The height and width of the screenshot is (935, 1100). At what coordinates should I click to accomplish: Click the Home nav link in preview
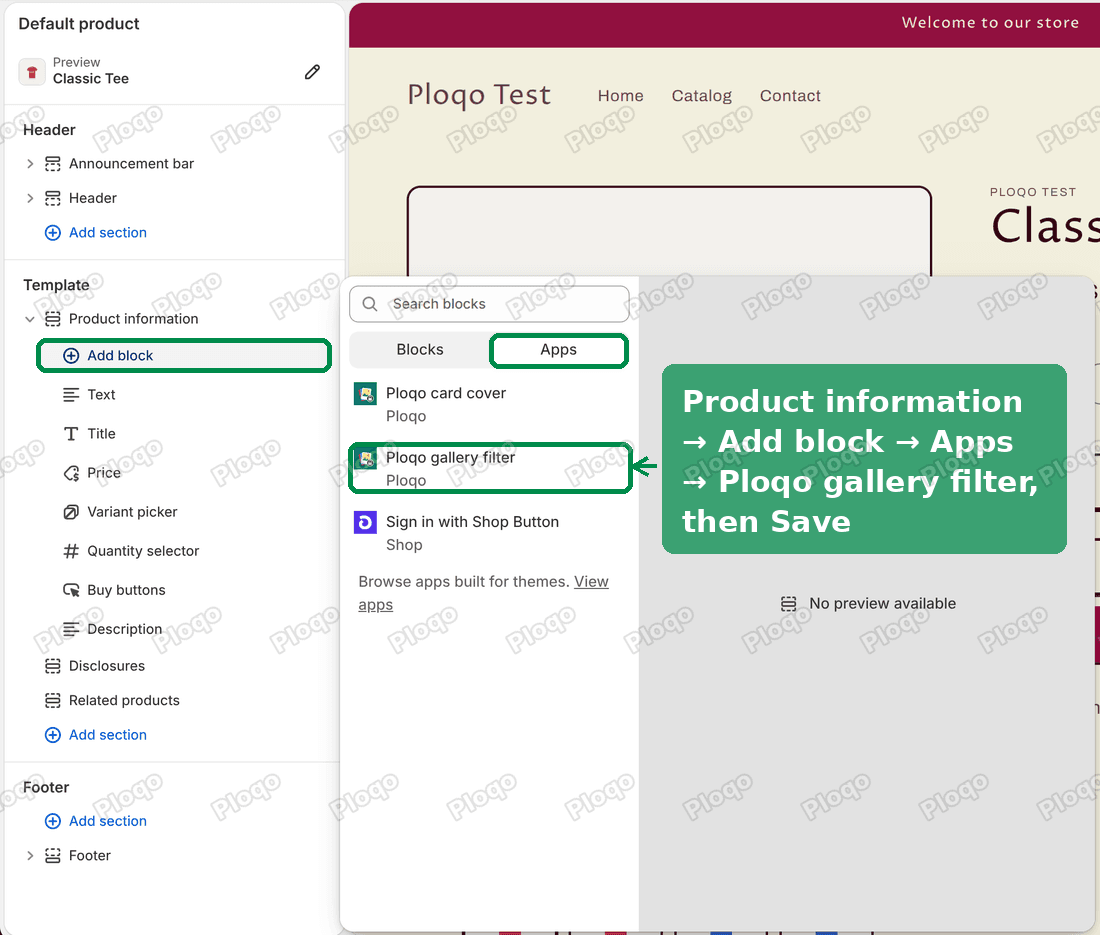coord(620,95)
